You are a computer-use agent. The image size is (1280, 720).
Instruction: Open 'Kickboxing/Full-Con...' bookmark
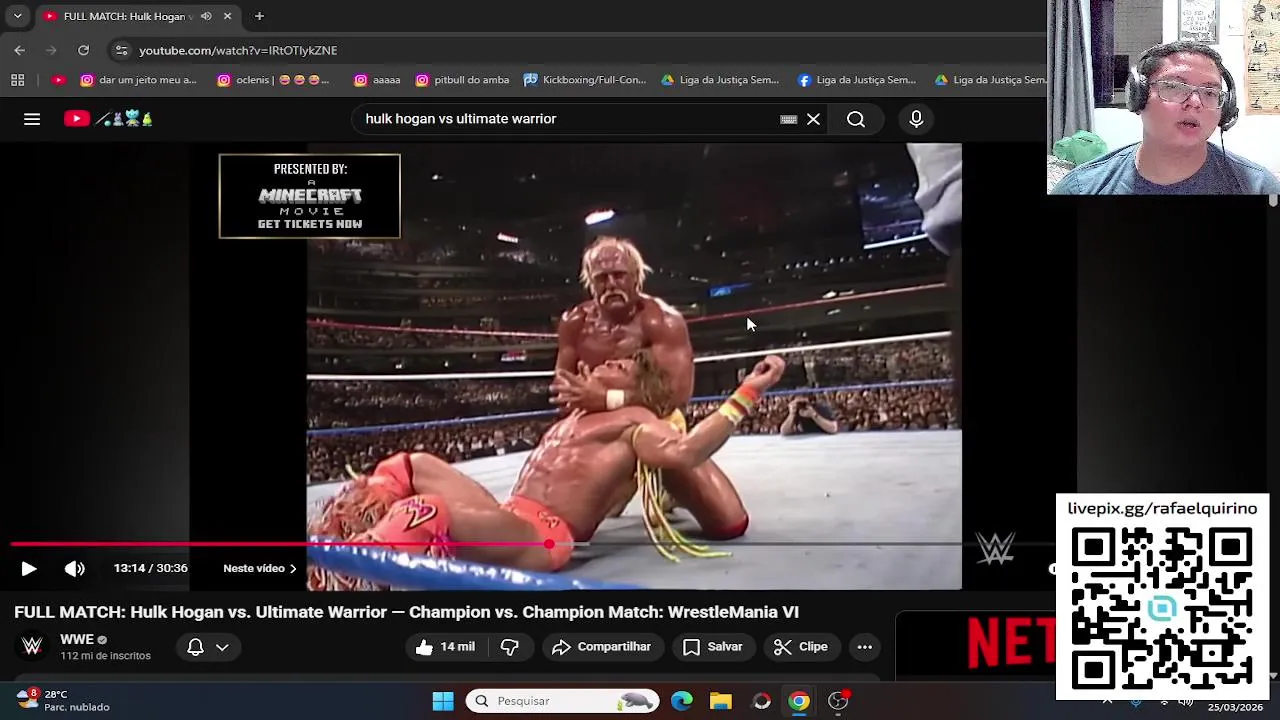(x=585, y=80)
